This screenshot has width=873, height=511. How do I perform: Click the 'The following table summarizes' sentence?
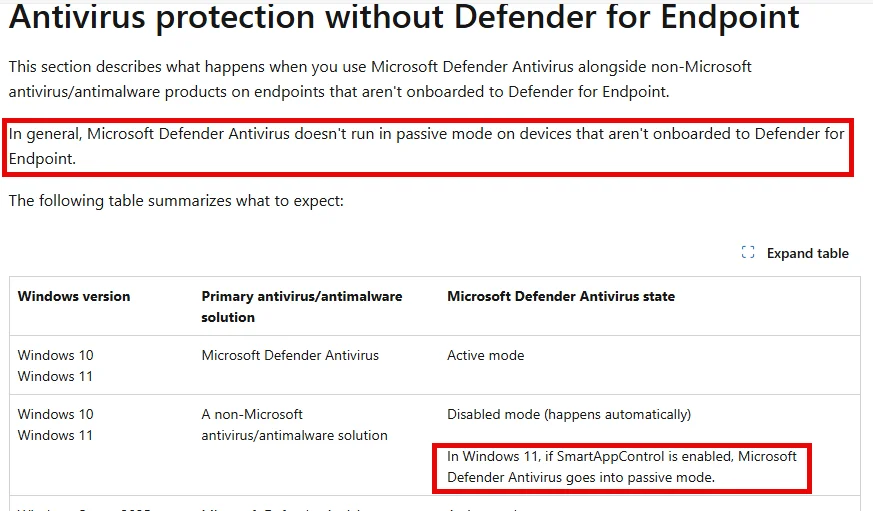point(176,201)
